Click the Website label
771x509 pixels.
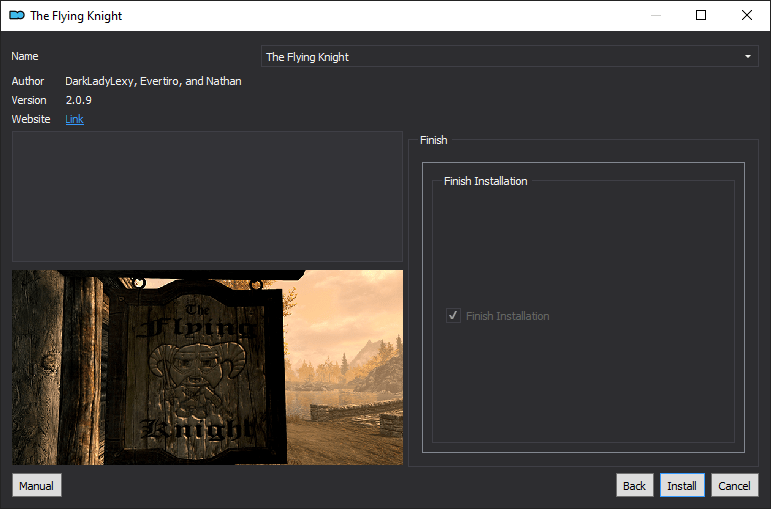tap(31, 119)
